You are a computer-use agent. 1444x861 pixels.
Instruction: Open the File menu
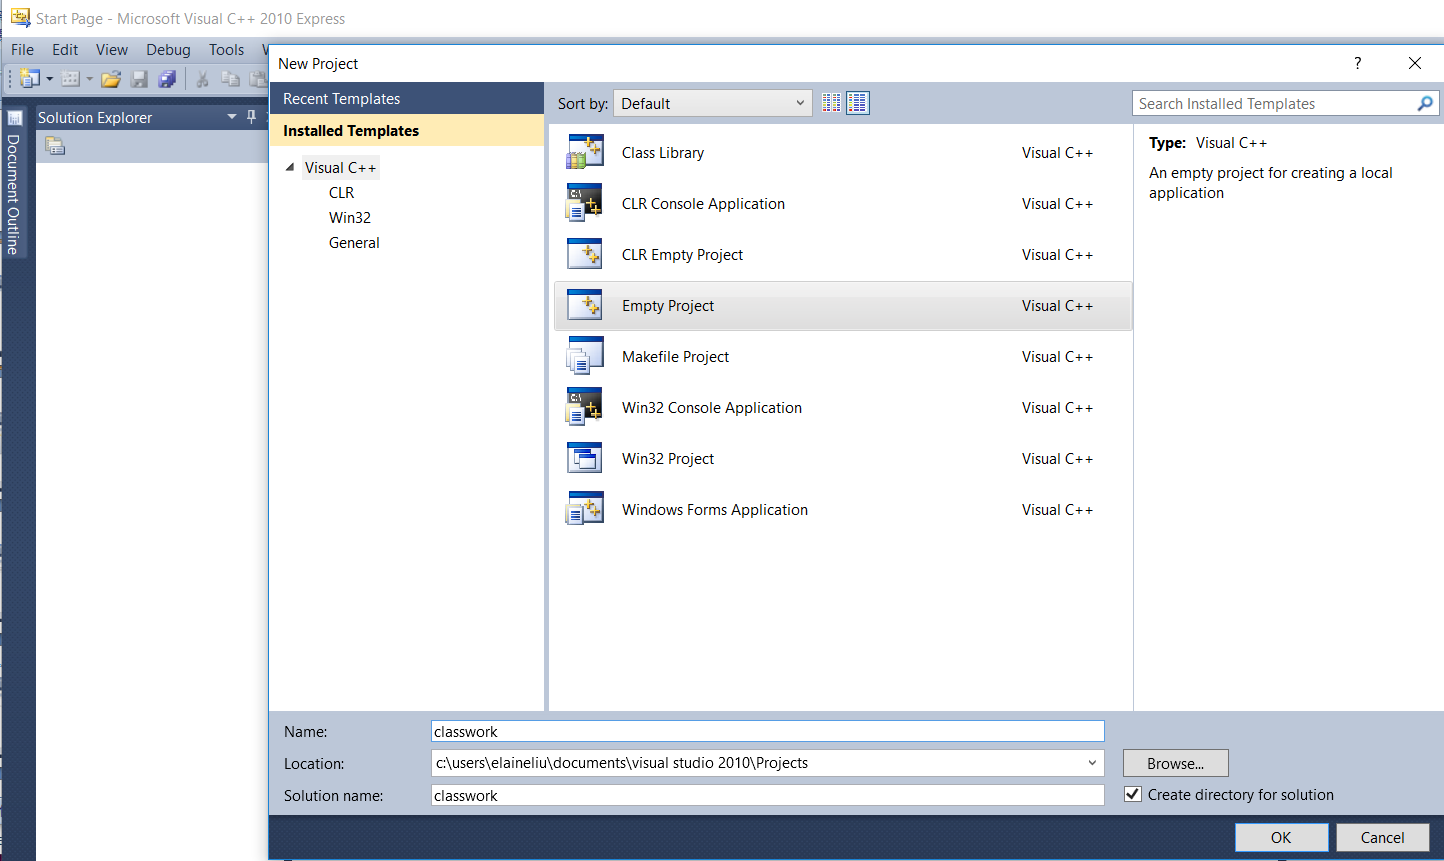tap(22, 49)
